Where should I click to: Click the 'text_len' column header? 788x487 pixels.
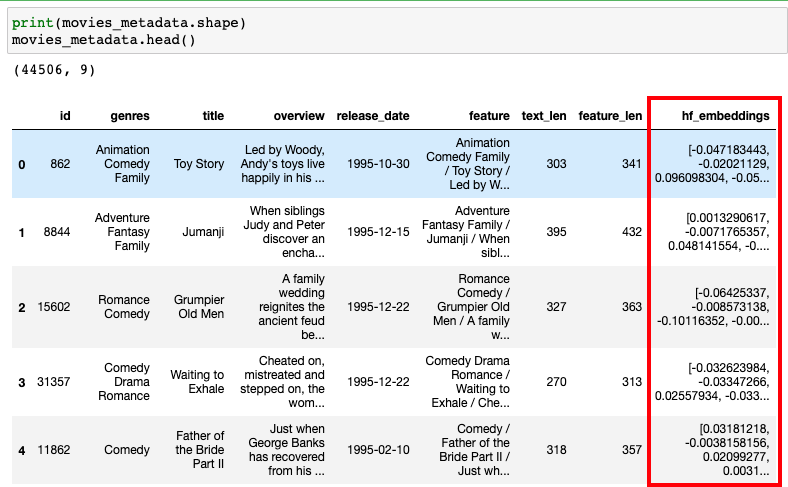544,116
